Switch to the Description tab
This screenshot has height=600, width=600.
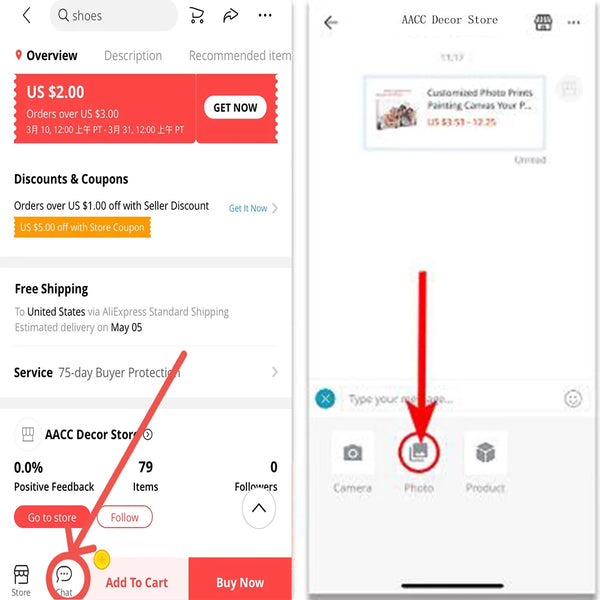coord(133,56)
